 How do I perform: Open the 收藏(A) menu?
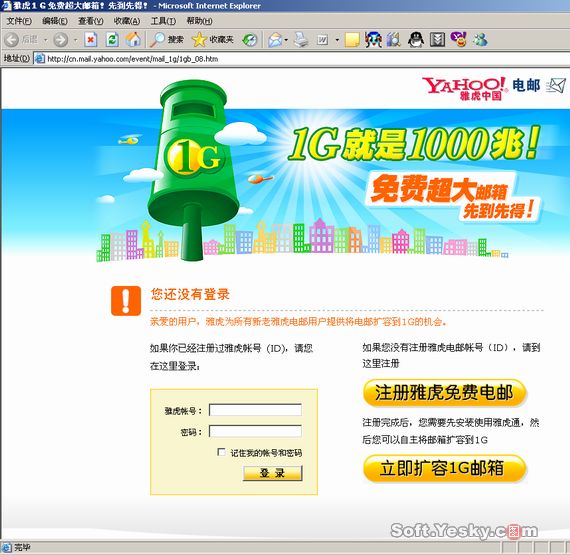click(127, 21)
